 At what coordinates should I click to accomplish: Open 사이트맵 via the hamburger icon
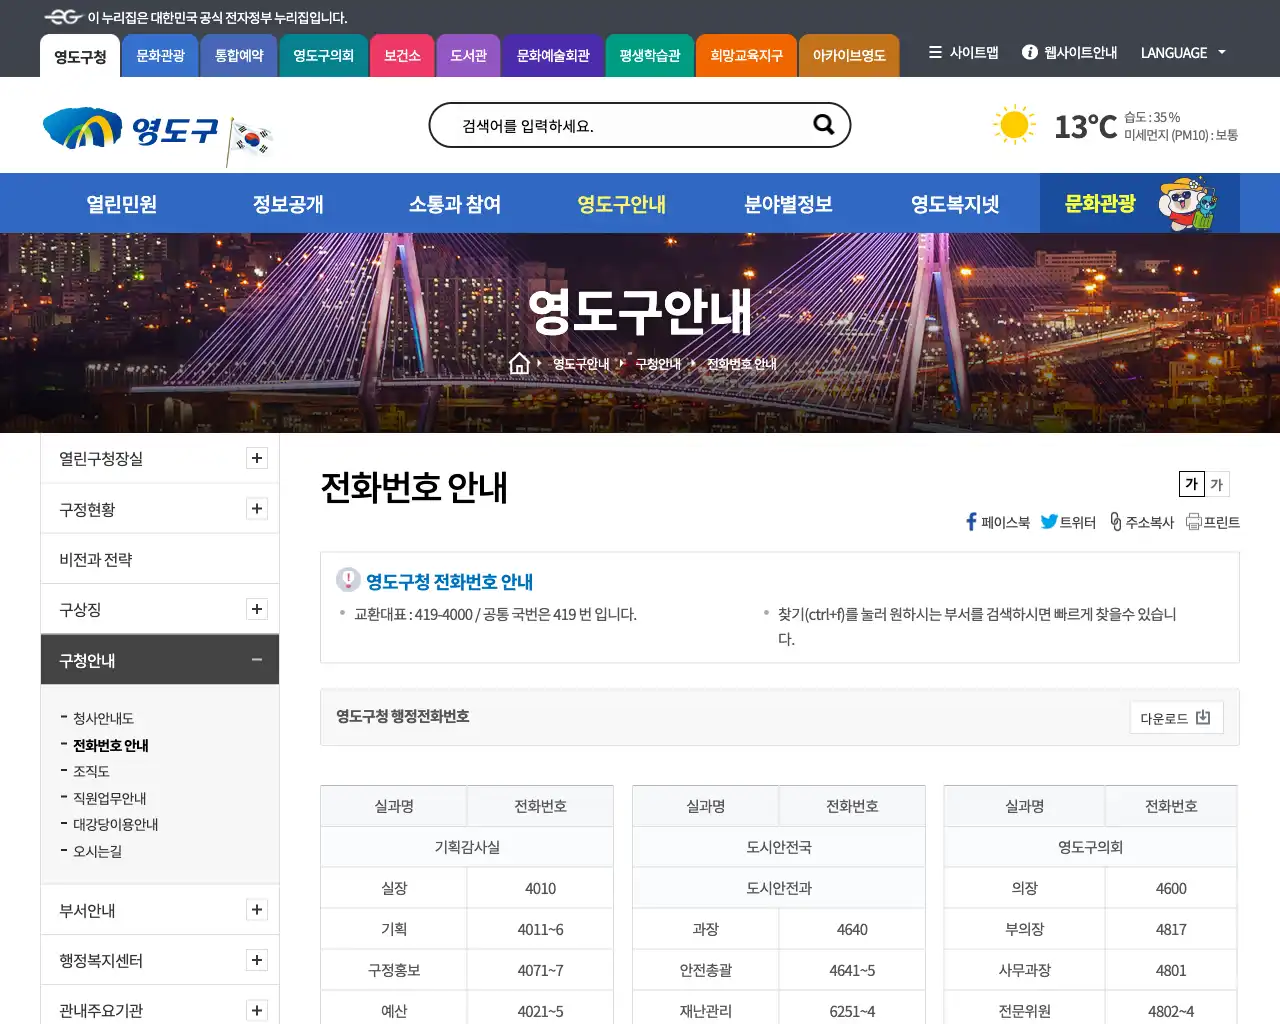(x=936, y=53)
